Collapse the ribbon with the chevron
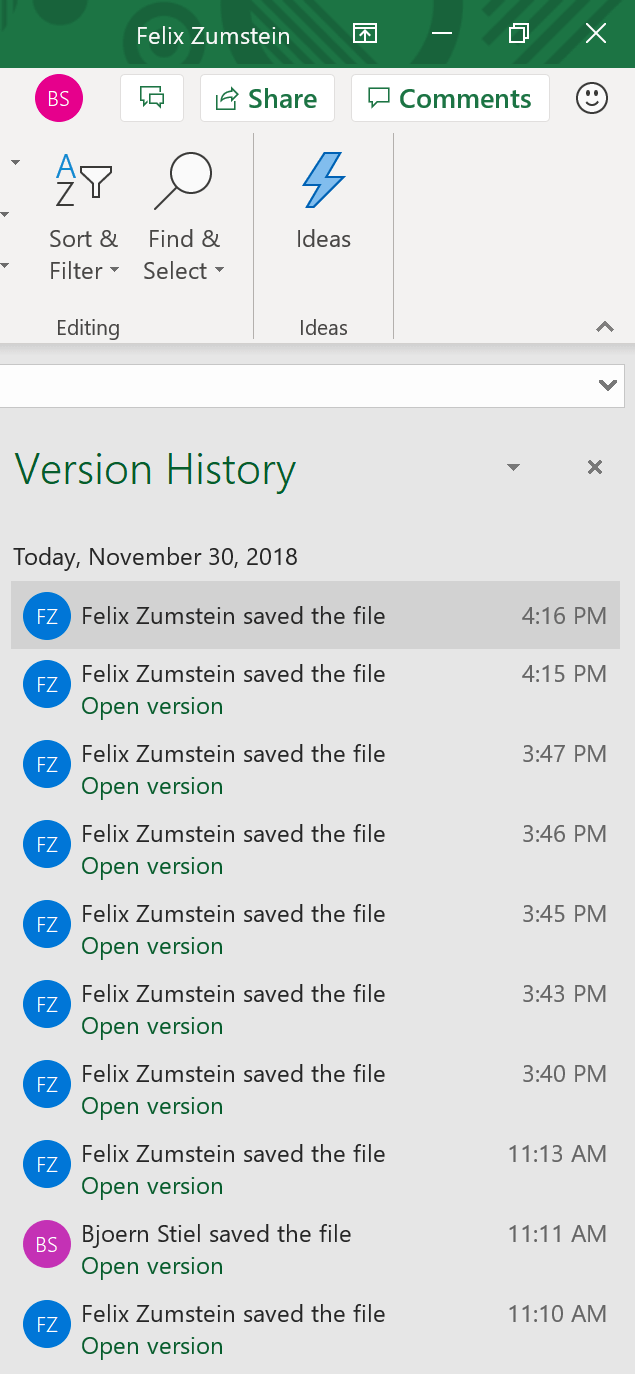635x1374 pixels. coord(604,326)
